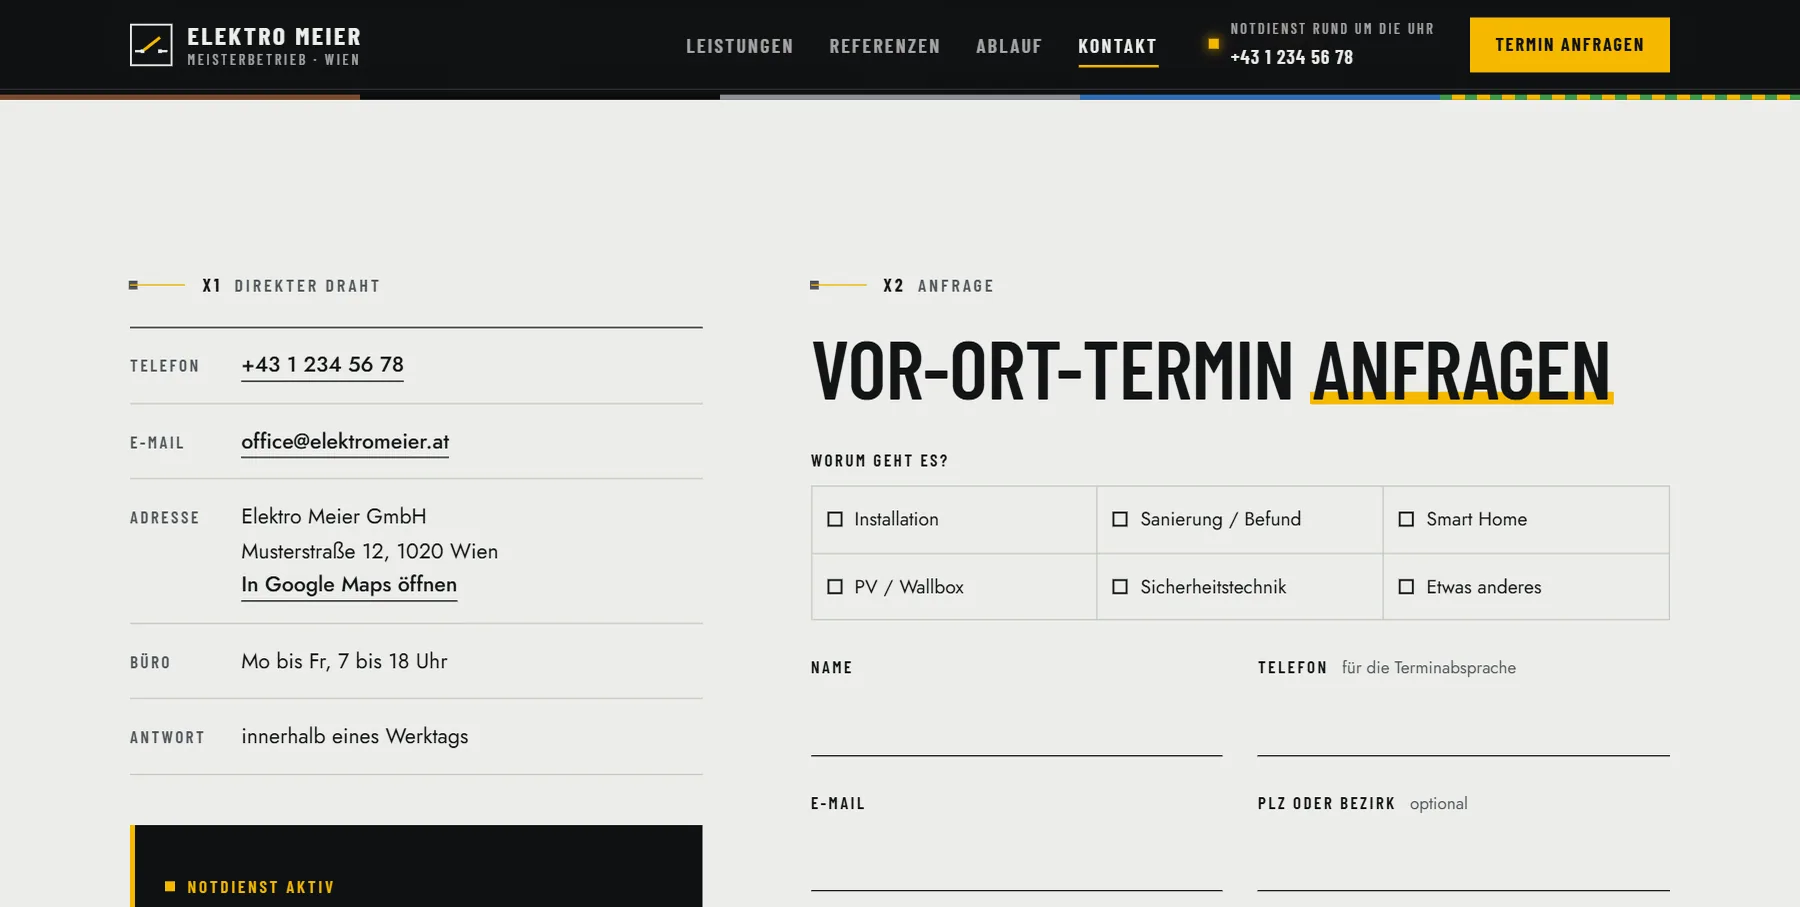Select the PV / Wallbox checkbox

click(835, 587)
